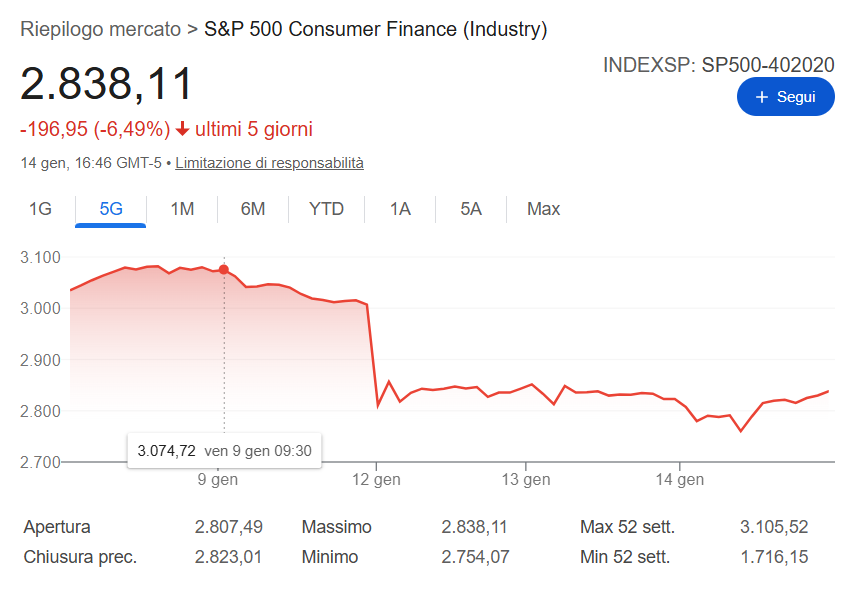Click the 9 gen date label on axis
Screen dimensions: 861x591
(x=218, y=480)
